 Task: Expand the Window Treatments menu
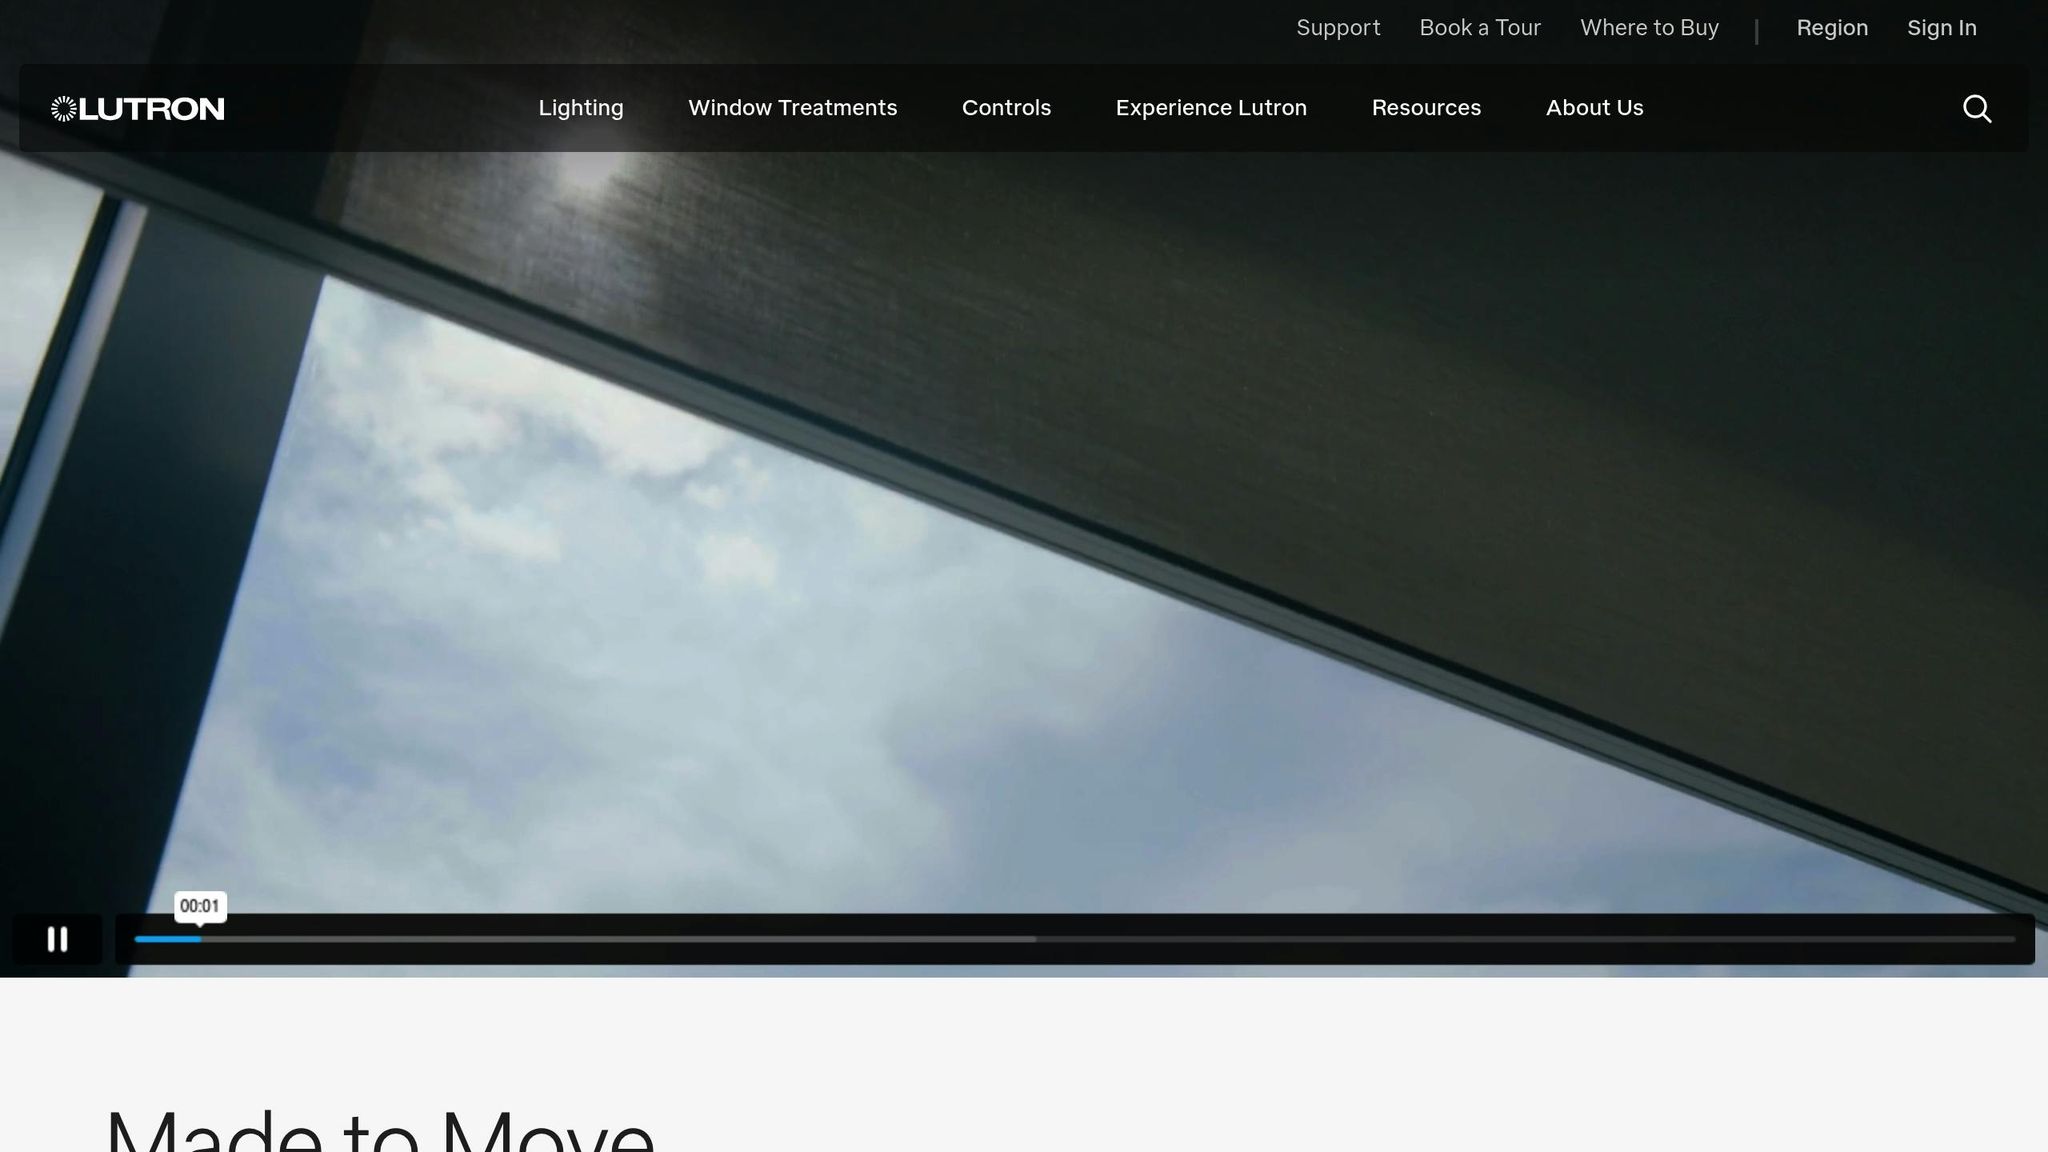[x=792, y=108]
